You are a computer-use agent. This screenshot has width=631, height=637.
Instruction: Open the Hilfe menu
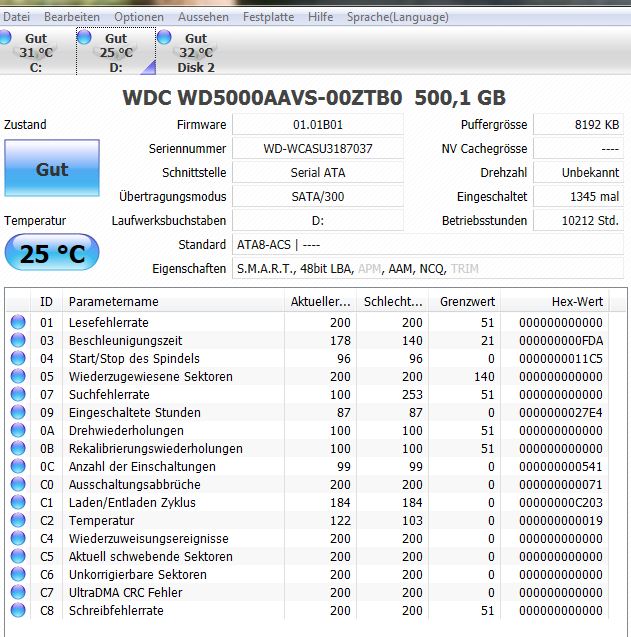coord(321,17)
